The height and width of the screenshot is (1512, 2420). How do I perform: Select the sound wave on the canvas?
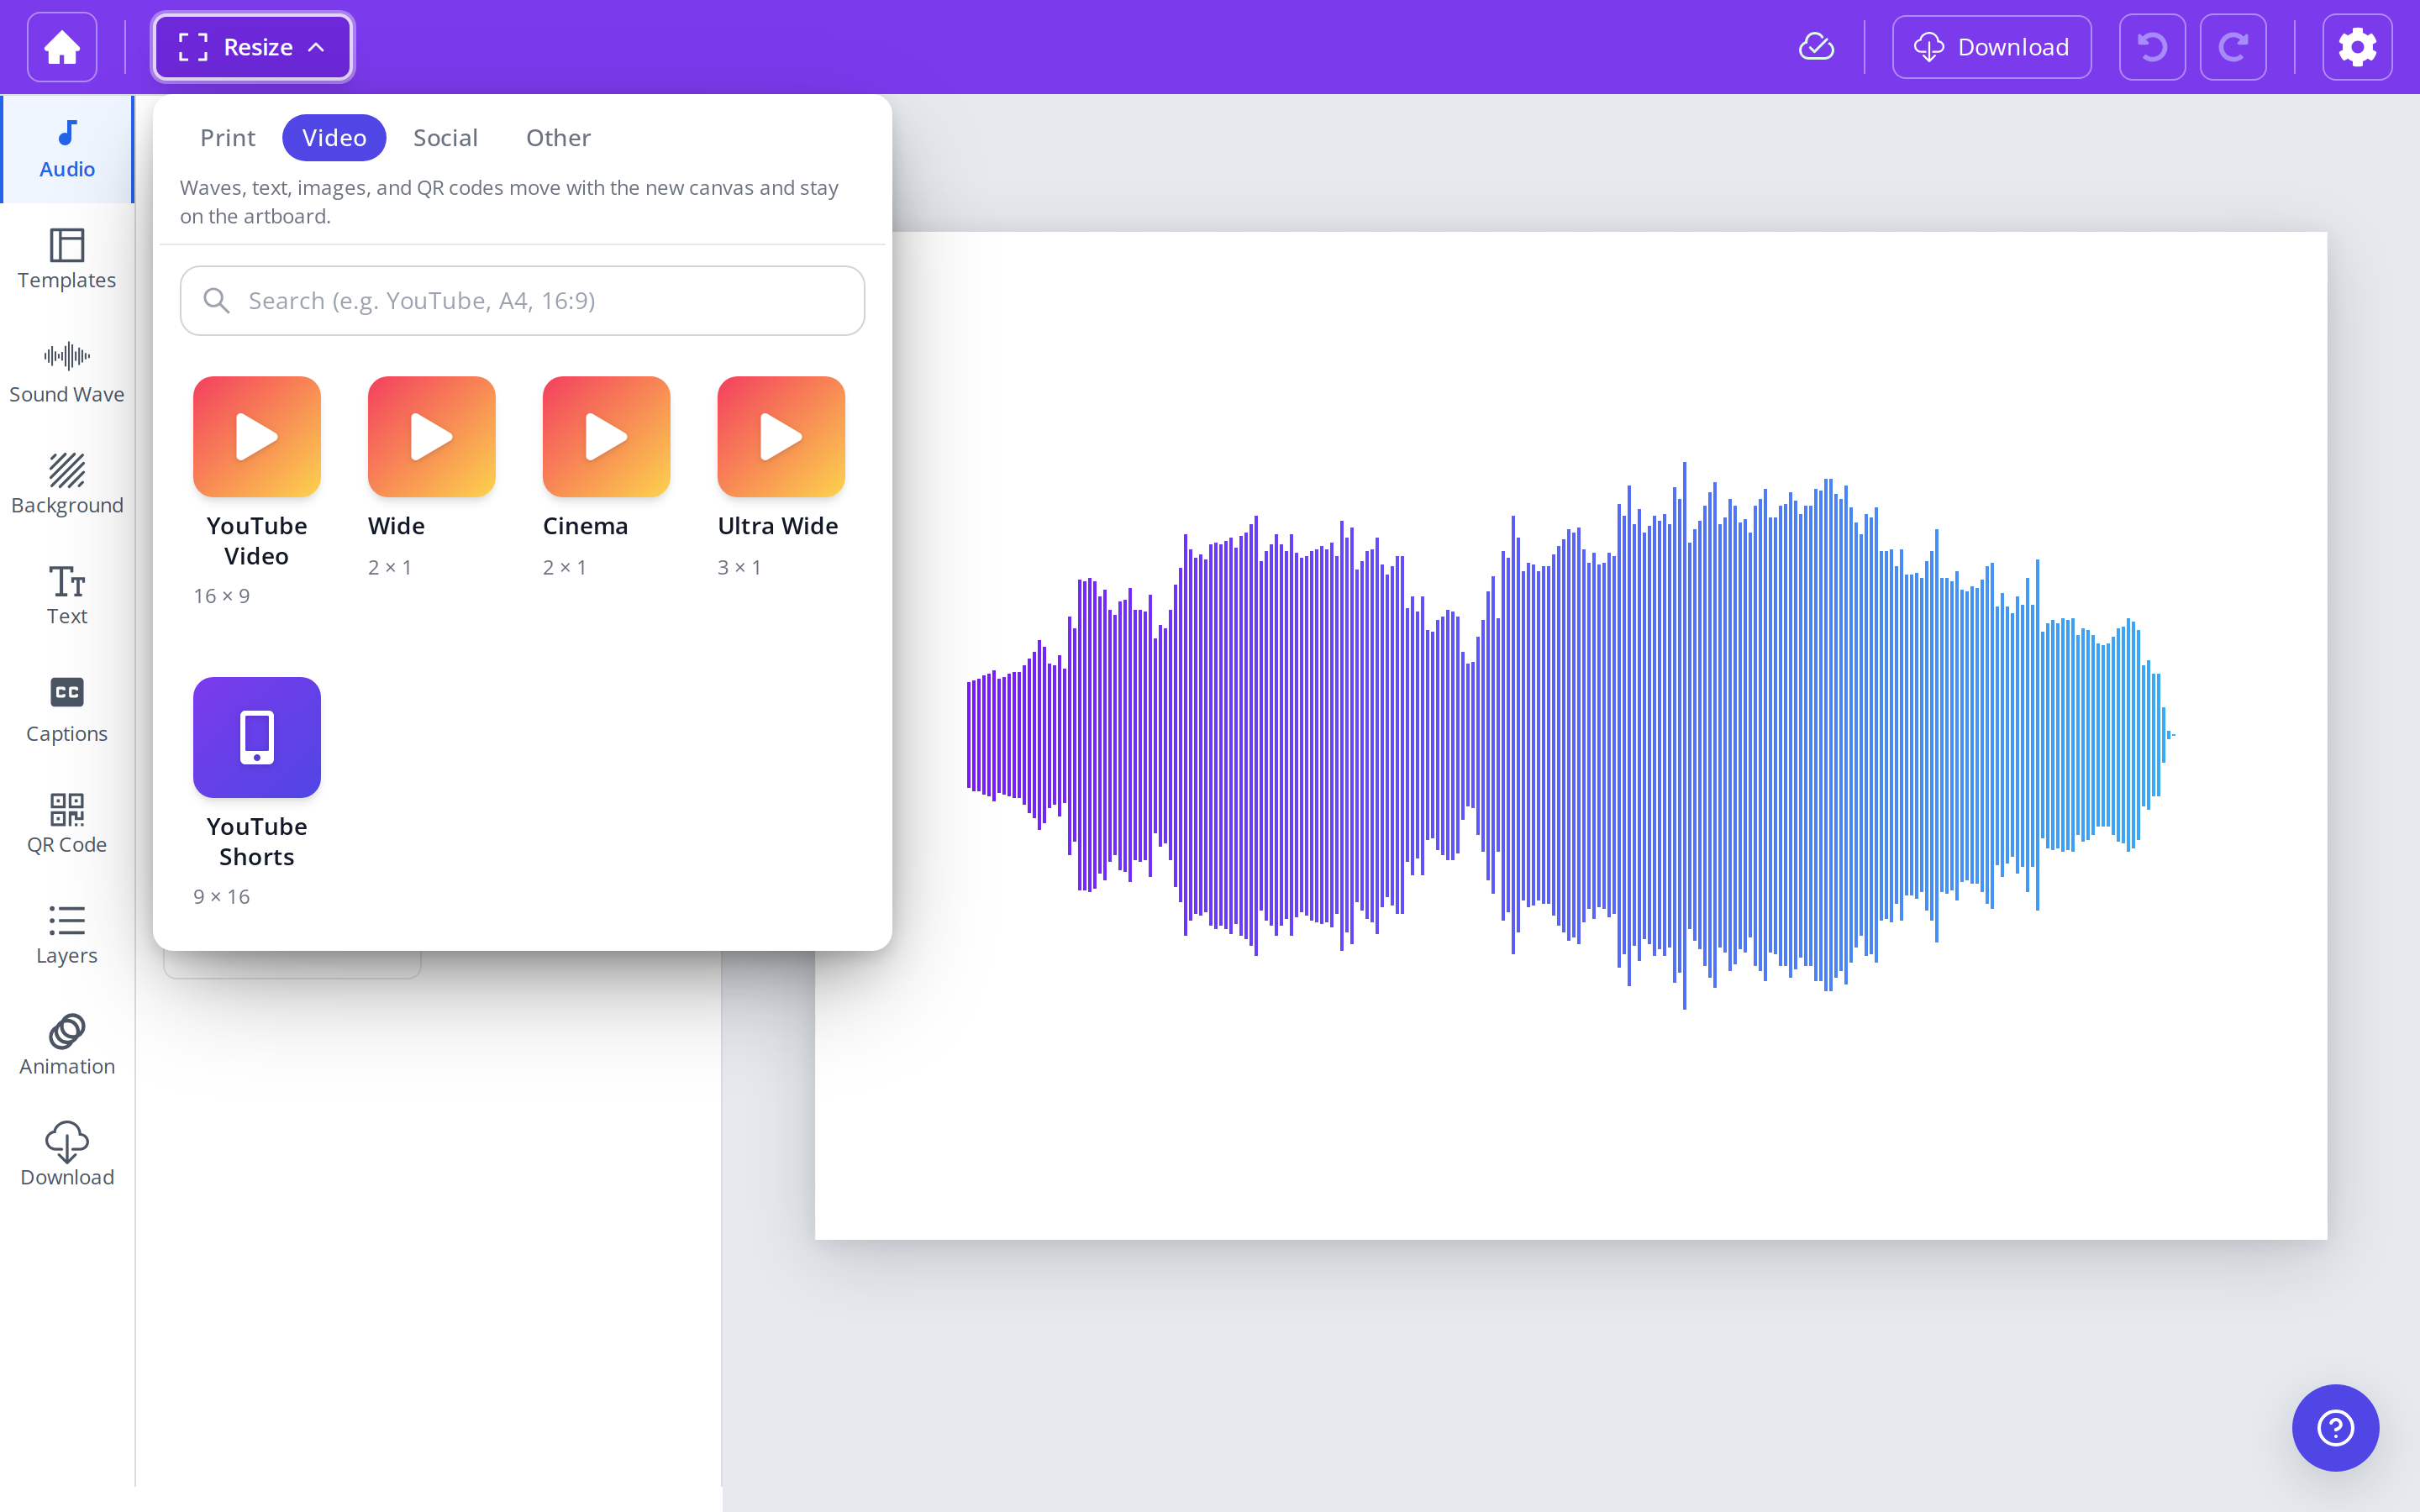tap(1570, 735)
